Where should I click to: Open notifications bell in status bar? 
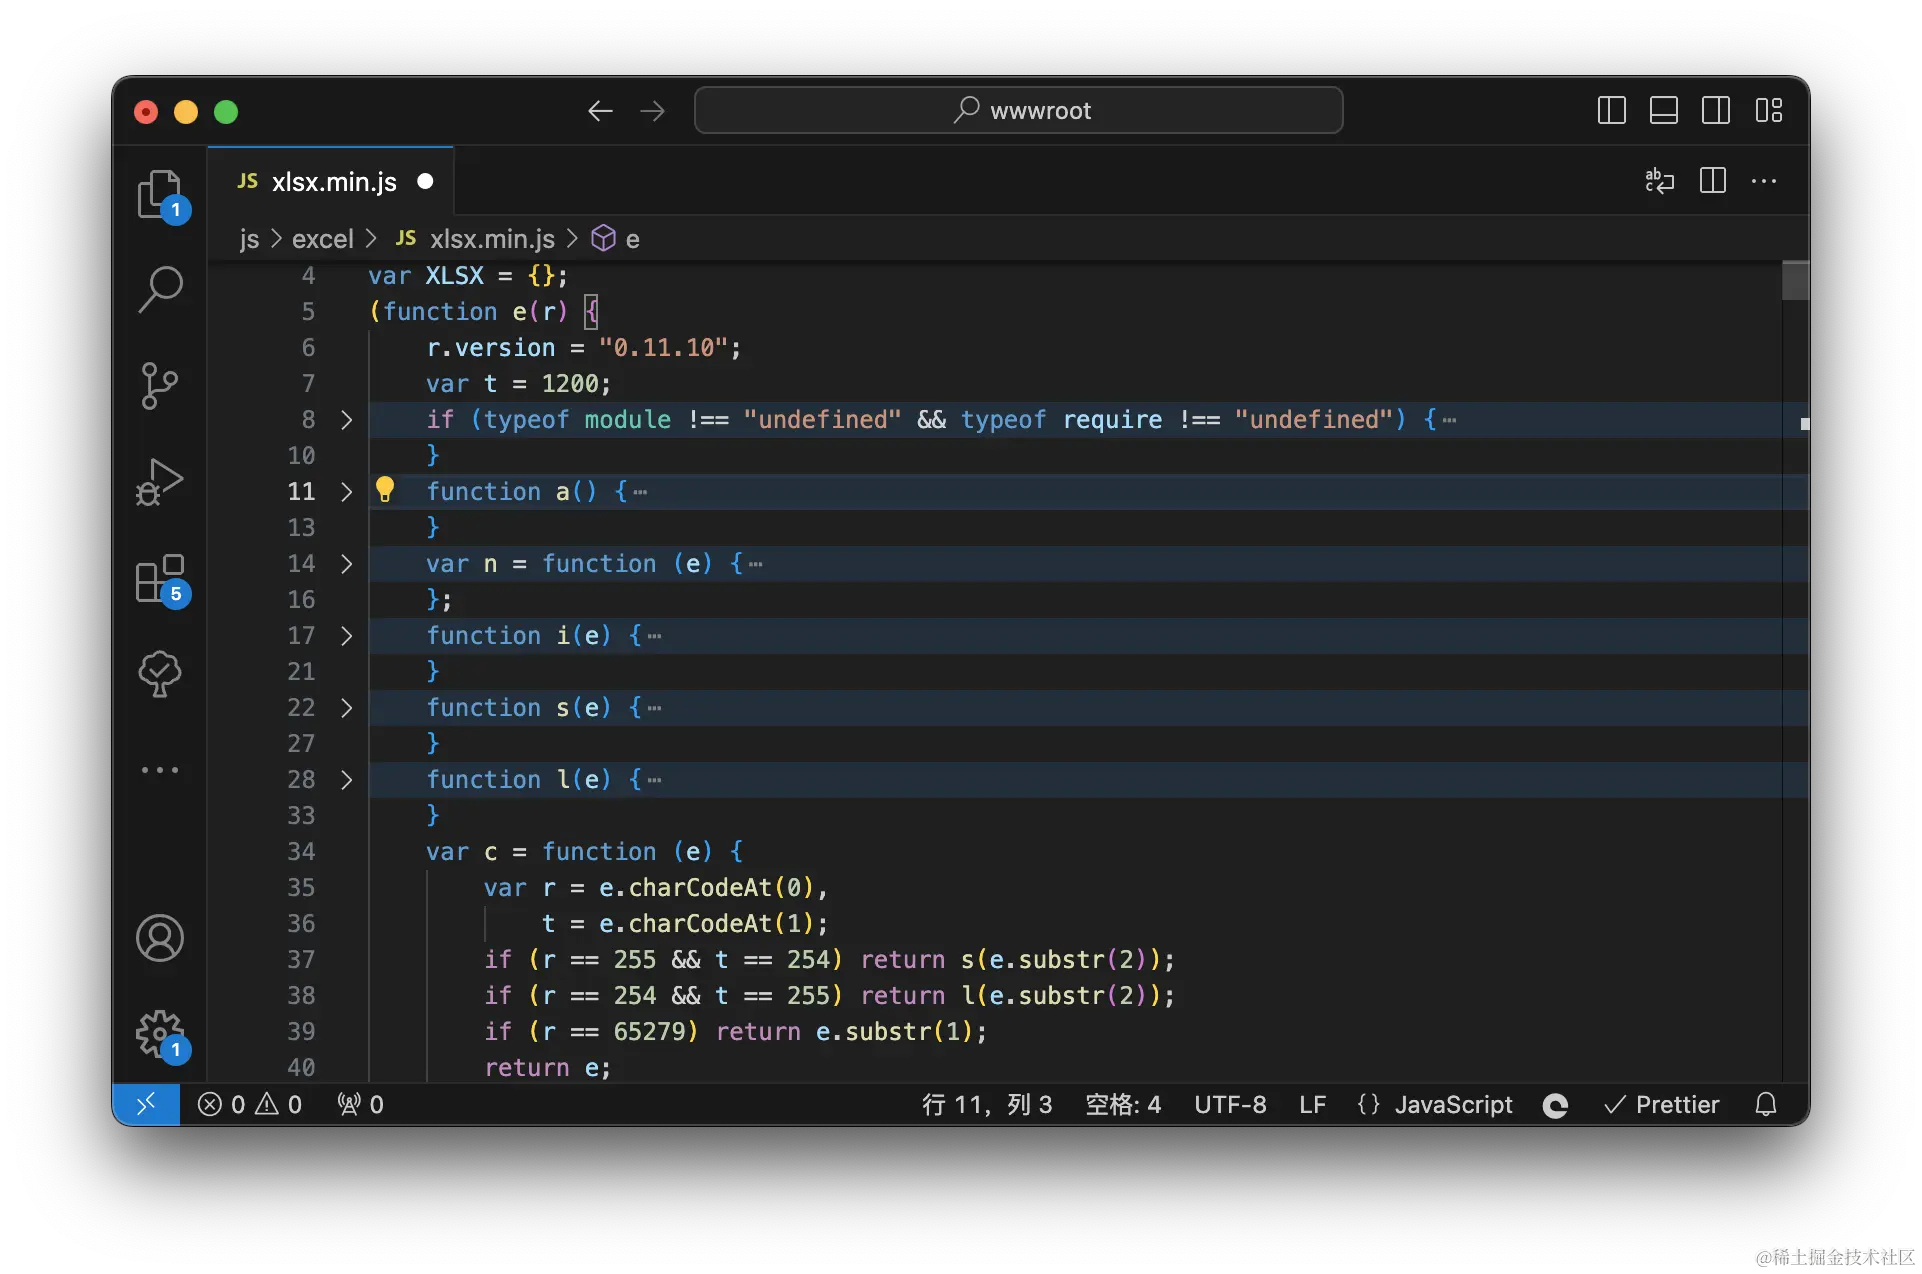1766,1104
